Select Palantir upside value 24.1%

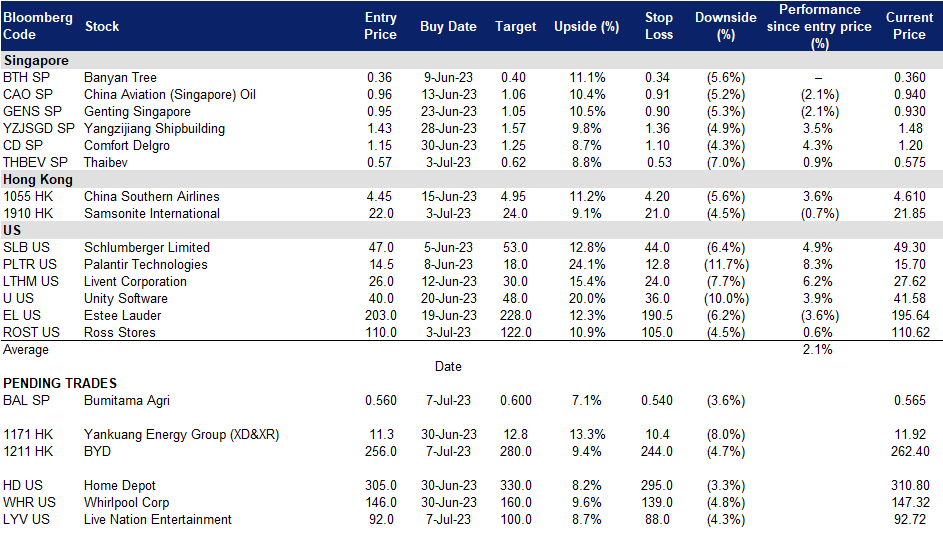587,265
